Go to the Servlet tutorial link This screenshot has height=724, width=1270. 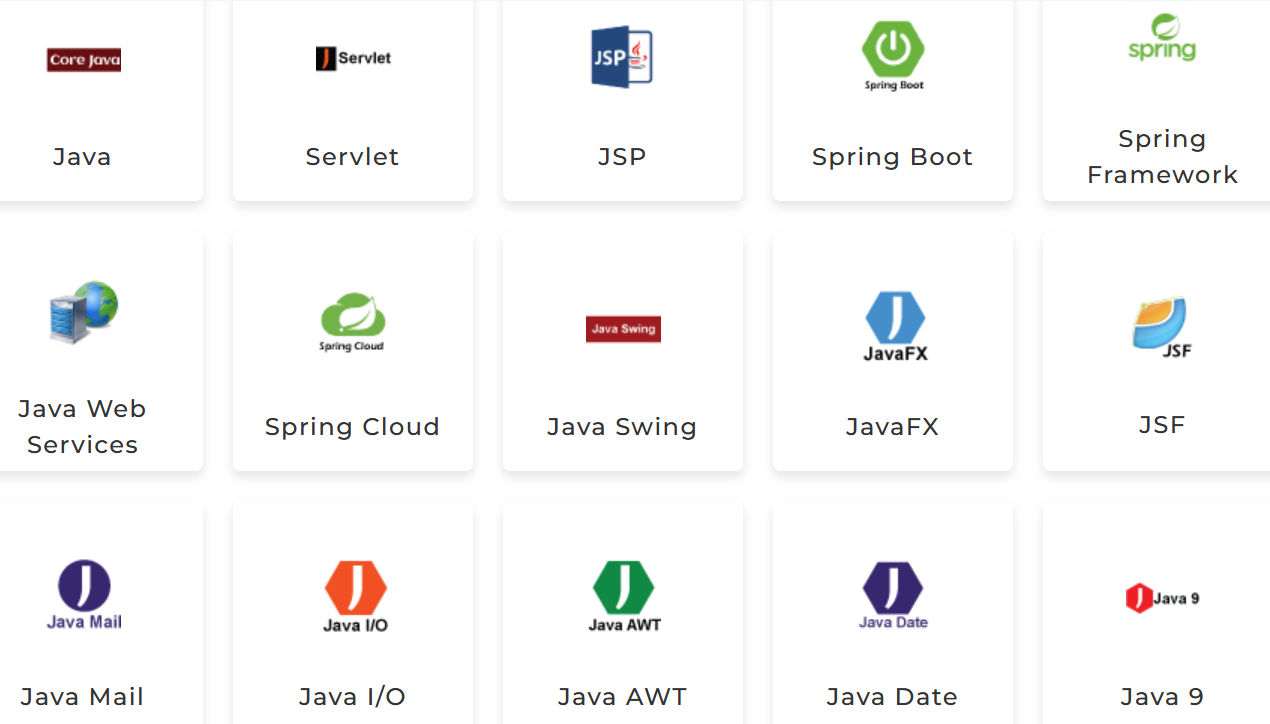click(x=352, y=157)
